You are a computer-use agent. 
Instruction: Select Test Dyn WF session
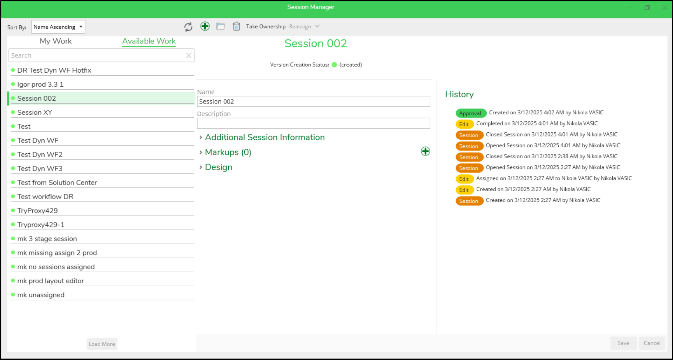(102, 141)
